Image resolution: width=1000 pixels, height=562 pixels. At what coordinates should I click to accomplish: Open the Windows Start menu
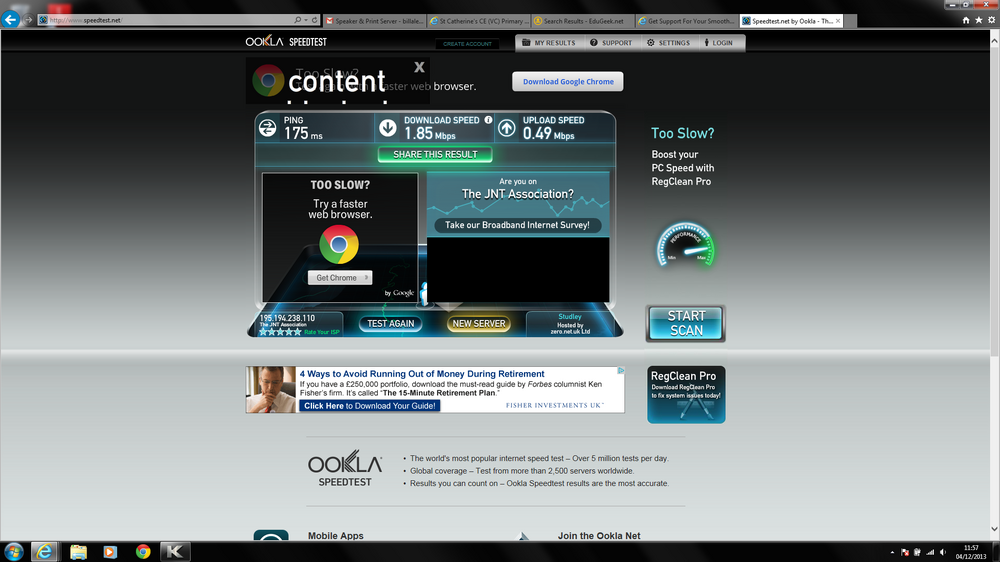point(13,551)
